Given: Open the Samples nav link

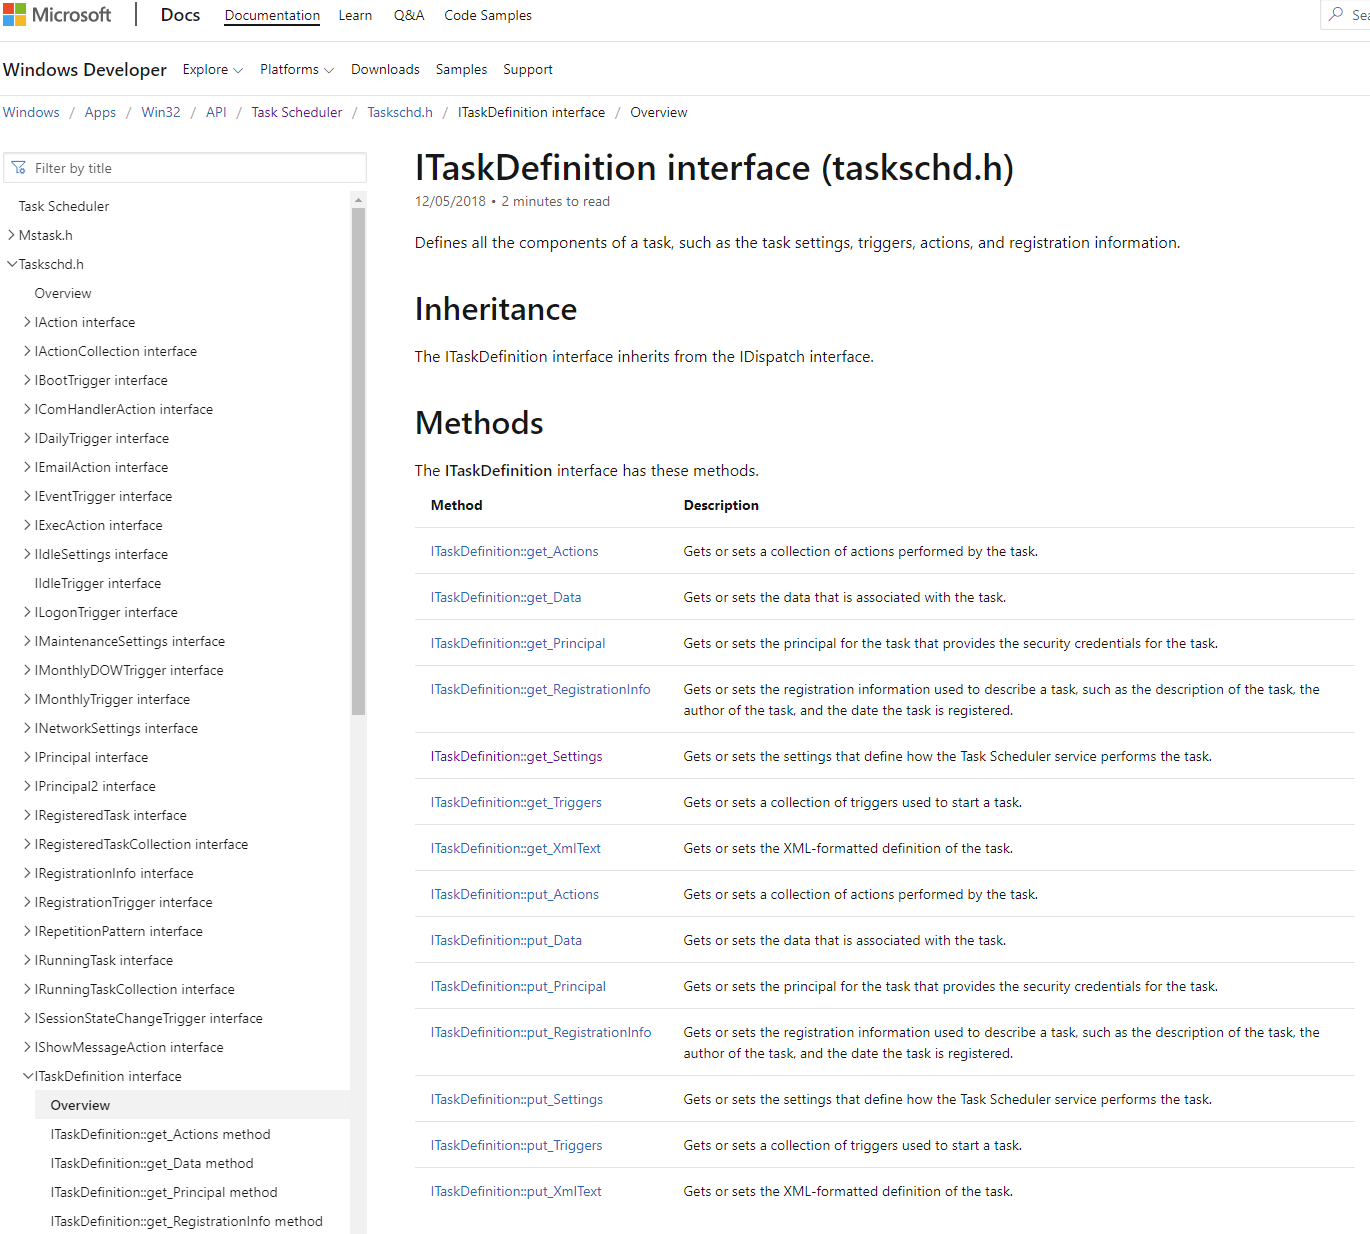Looking at the screenshot, I should (461, 69).
